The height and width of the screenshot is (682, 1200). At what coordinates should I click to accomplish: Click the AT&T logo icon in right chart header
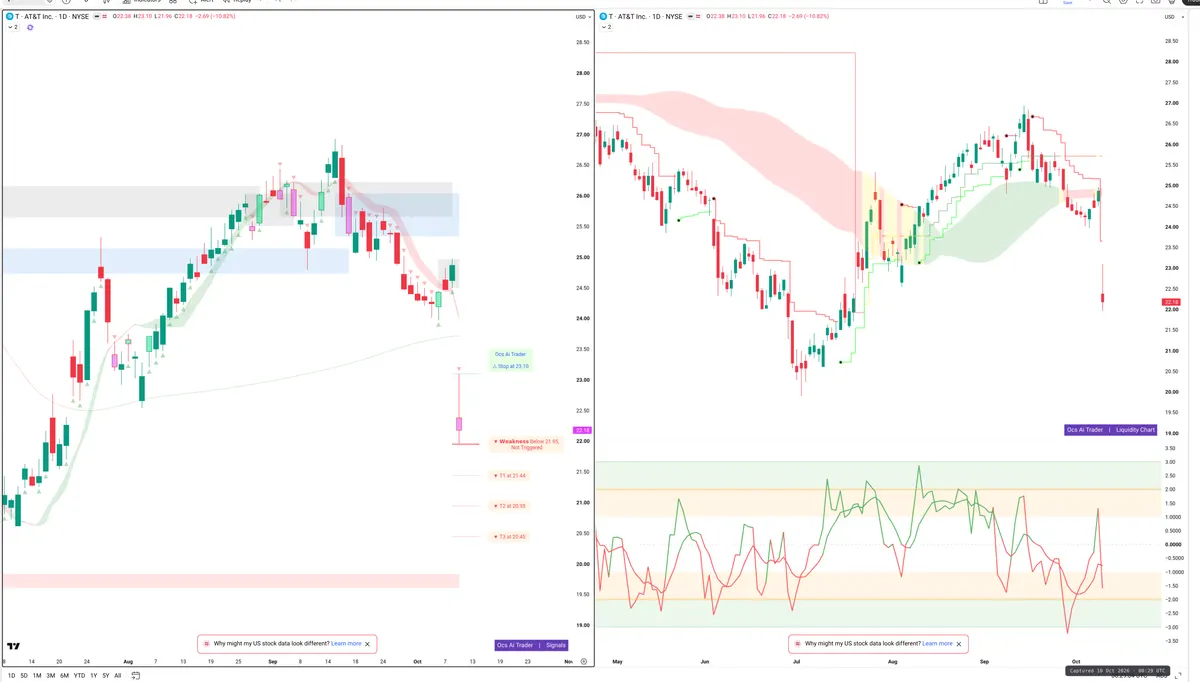[x=604, y=17]
